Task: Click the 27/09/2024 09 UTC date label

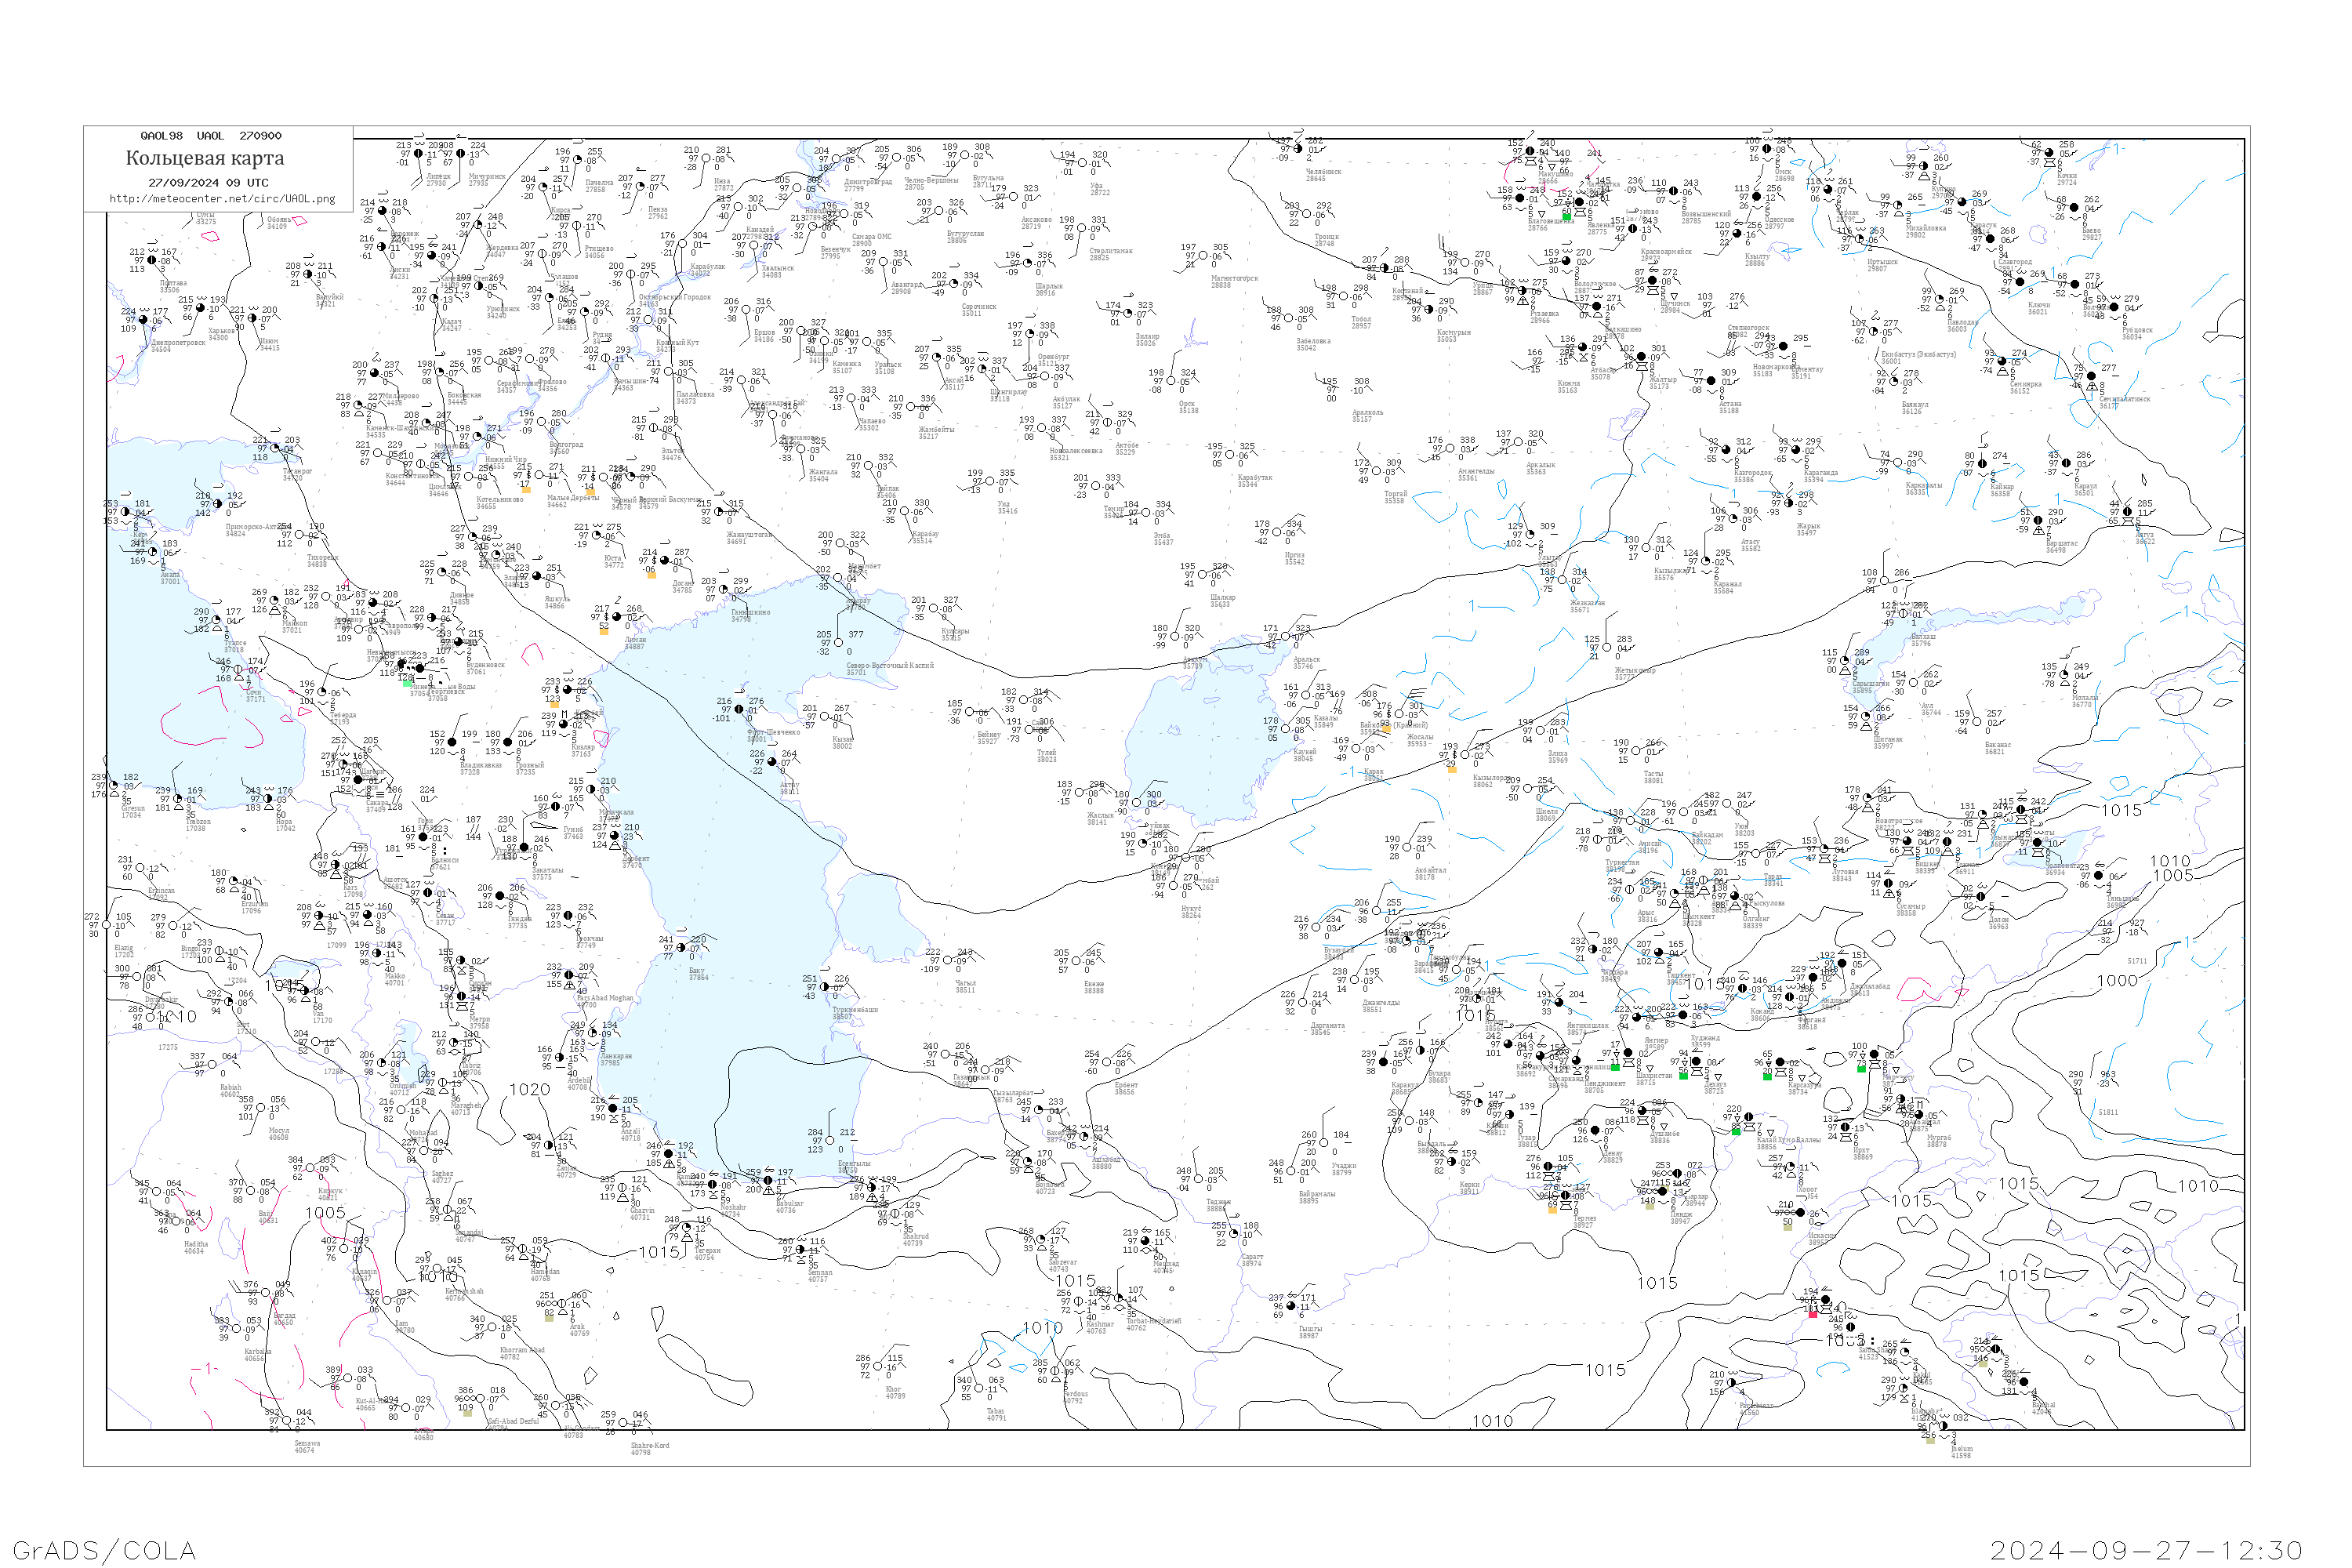Action: tap(208, 183)
